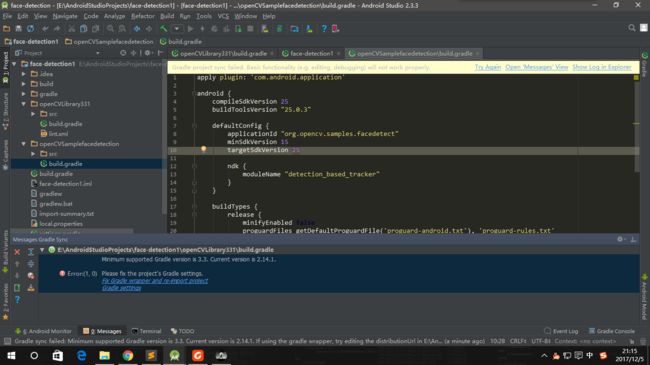Click the Gradle settings link
This screenshot has width=650, height=365.
click(121, 288)
